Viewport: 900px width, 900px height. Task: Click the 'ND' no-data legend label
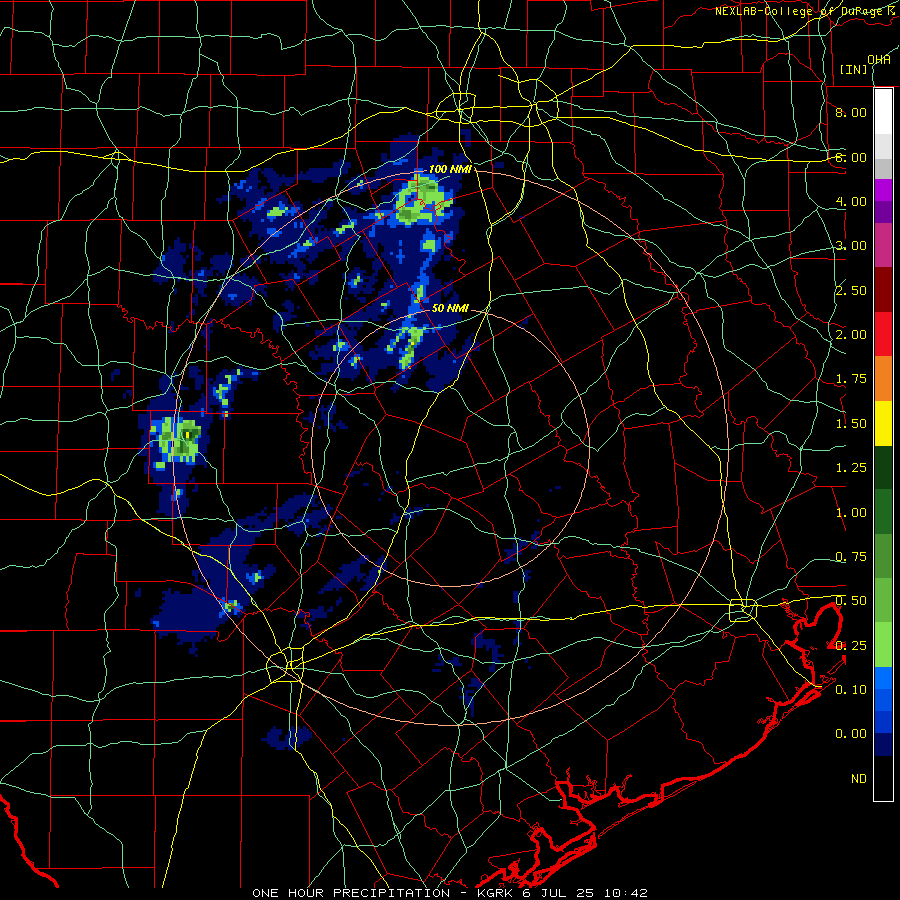pyautogui.click(x=859, y=779)
